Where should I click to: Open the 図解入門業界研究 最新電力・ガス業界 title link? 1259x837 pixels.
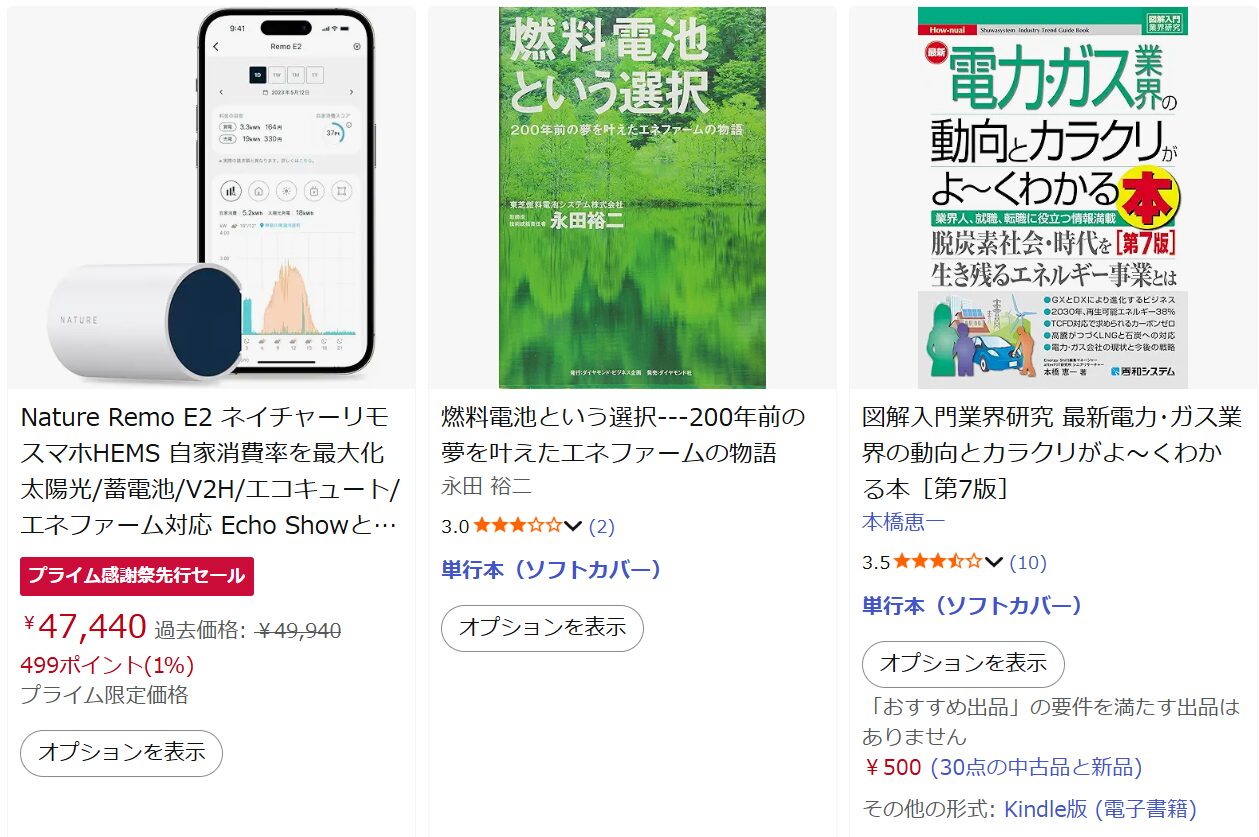coord(1052,453)
